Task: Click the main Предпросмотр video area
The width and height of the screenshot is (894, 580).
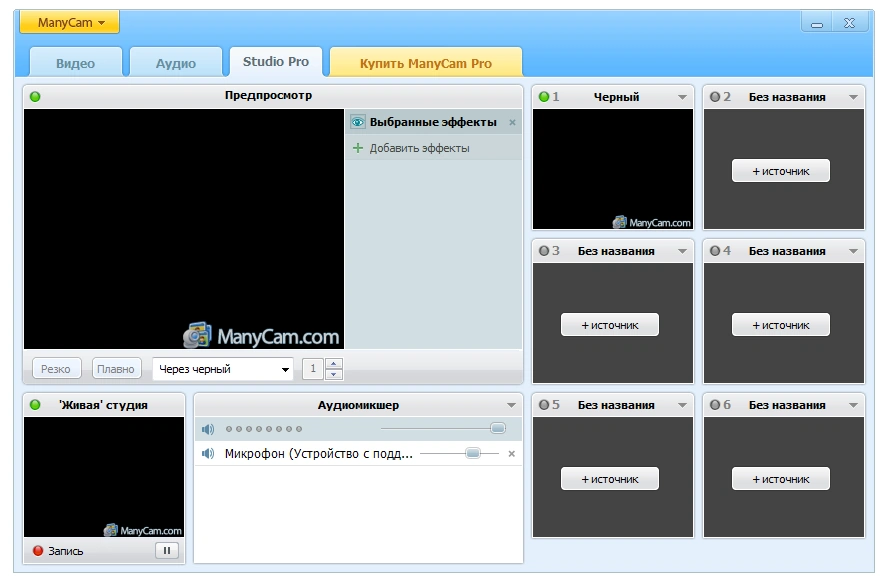Action: 184,229
